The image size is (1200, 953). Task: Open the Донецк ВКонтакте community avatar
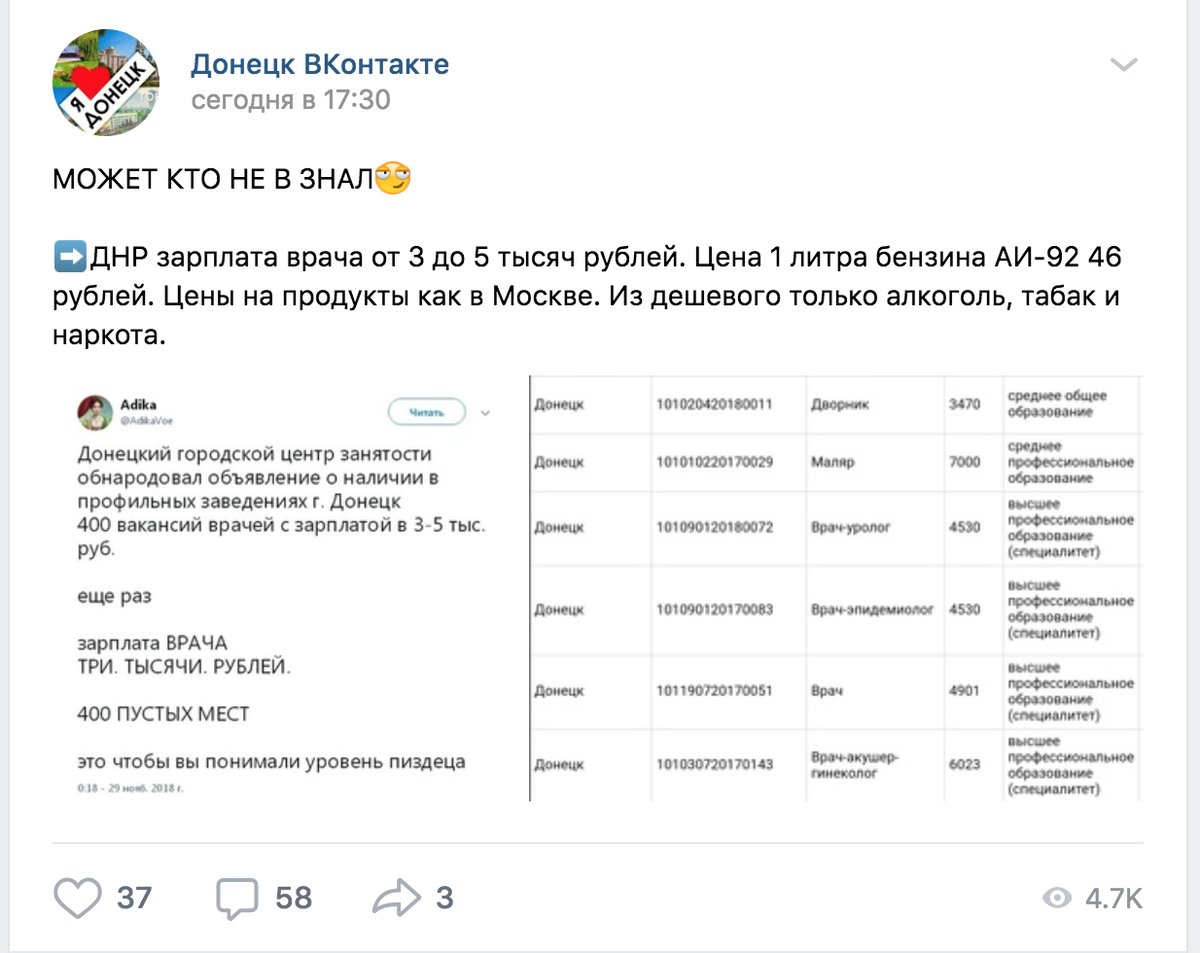point(105,82)
